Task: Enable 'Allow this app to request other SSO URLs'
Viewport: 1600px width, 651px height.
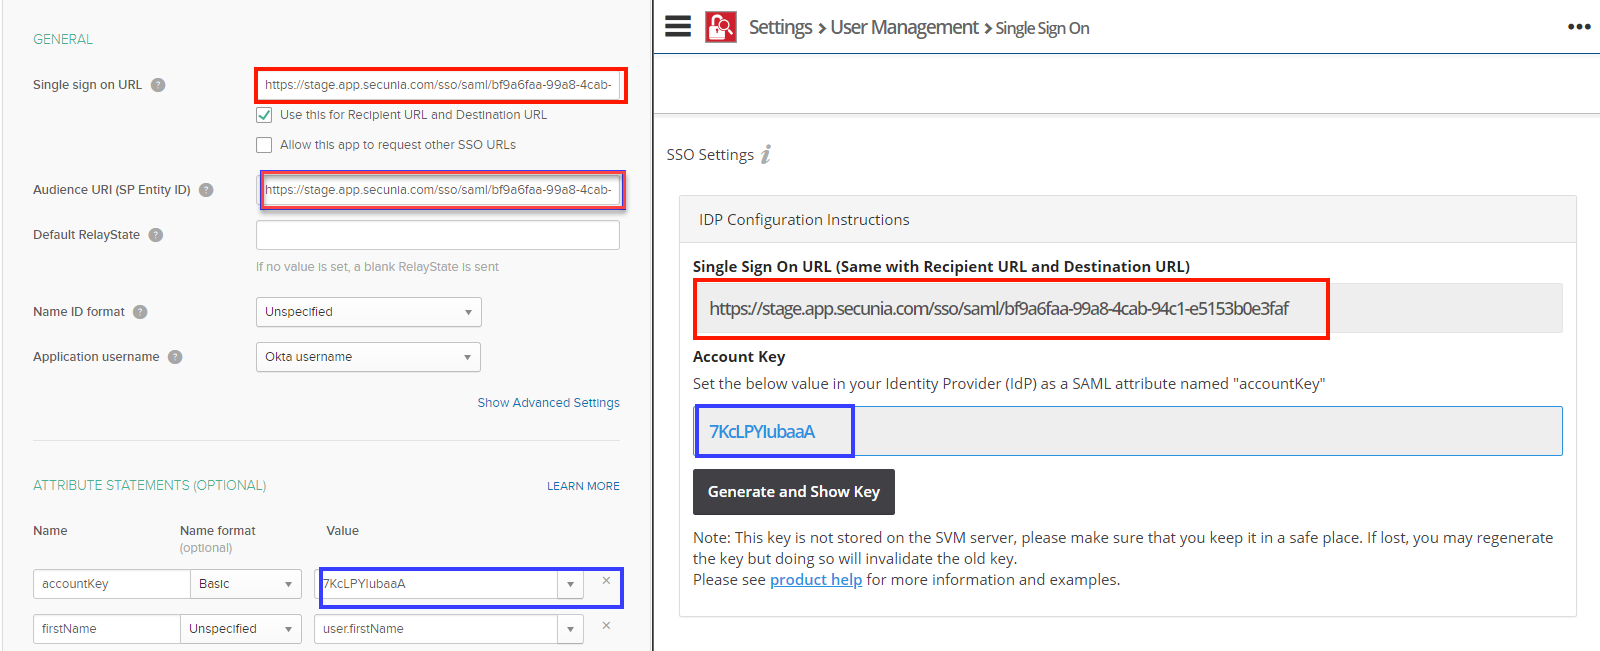Action: point(264,145)
